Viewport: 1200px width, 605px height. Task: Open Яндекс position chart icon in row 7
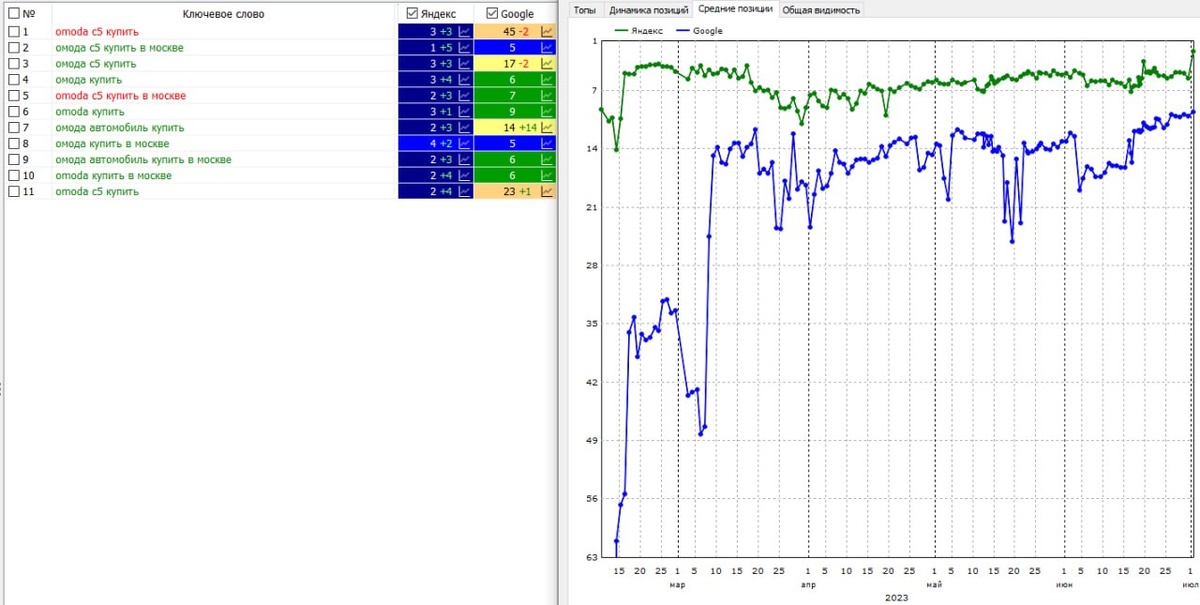pyautogui.click(x=464, y=128)
